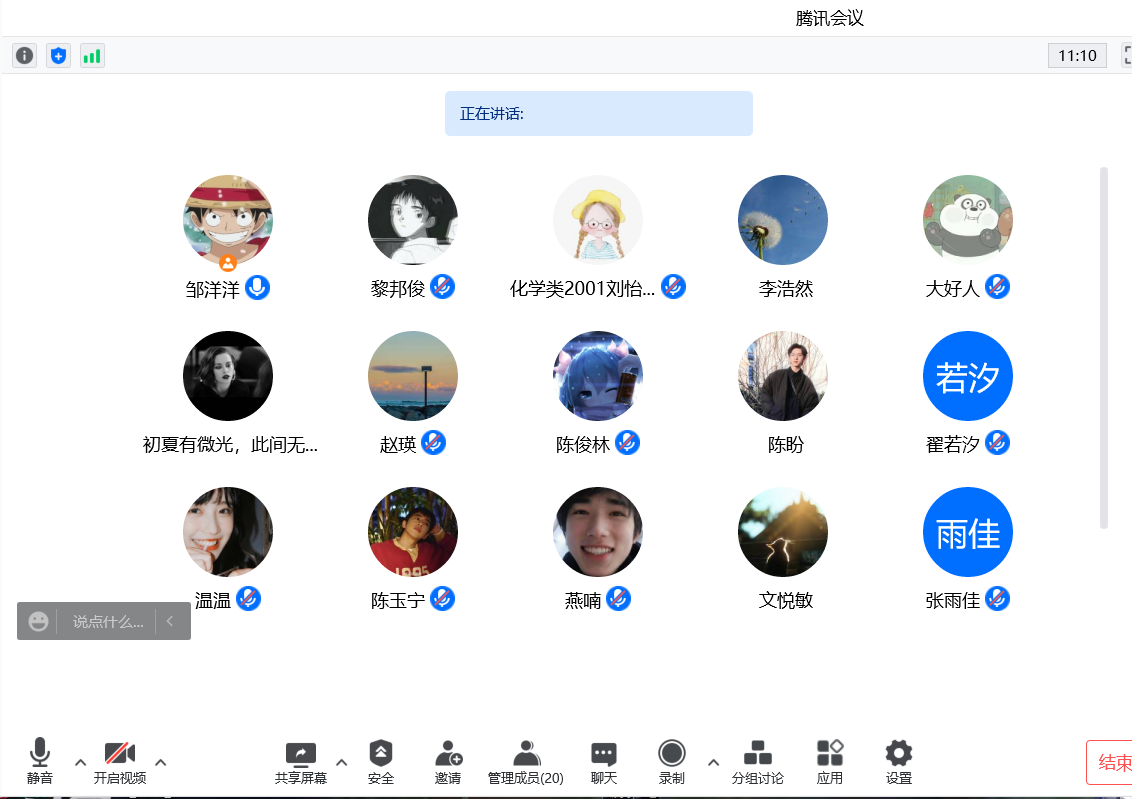Check the green network signal icon

[92, 56]
